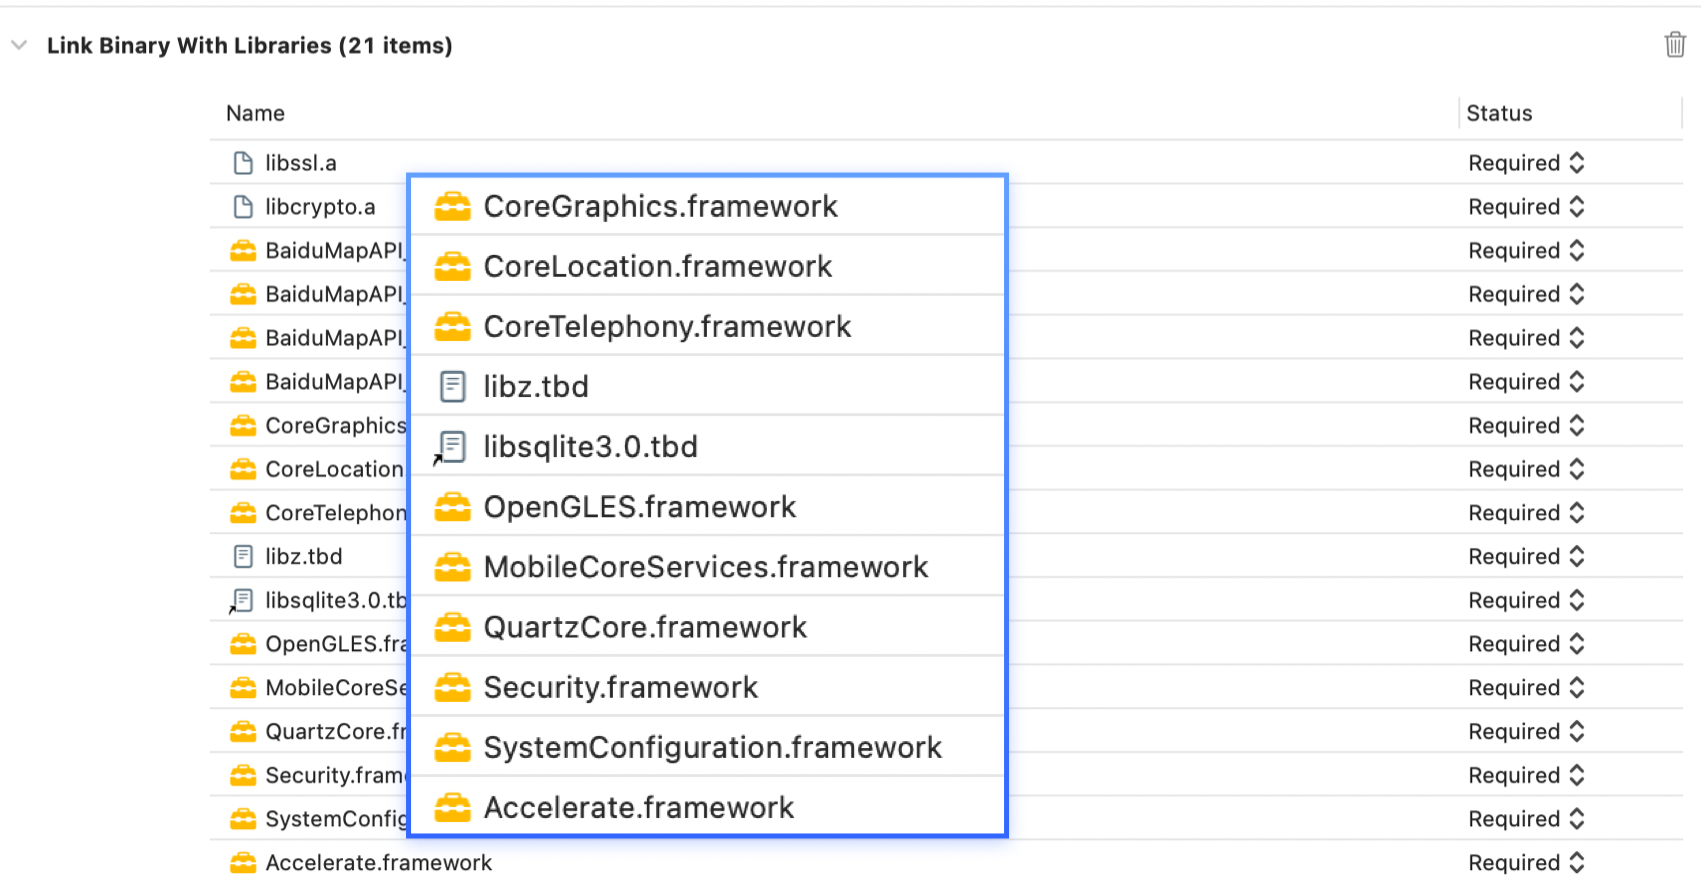Click the trash icon to delete build phase
Screen dimensions: 1704x884
(x=1675, y=45)
